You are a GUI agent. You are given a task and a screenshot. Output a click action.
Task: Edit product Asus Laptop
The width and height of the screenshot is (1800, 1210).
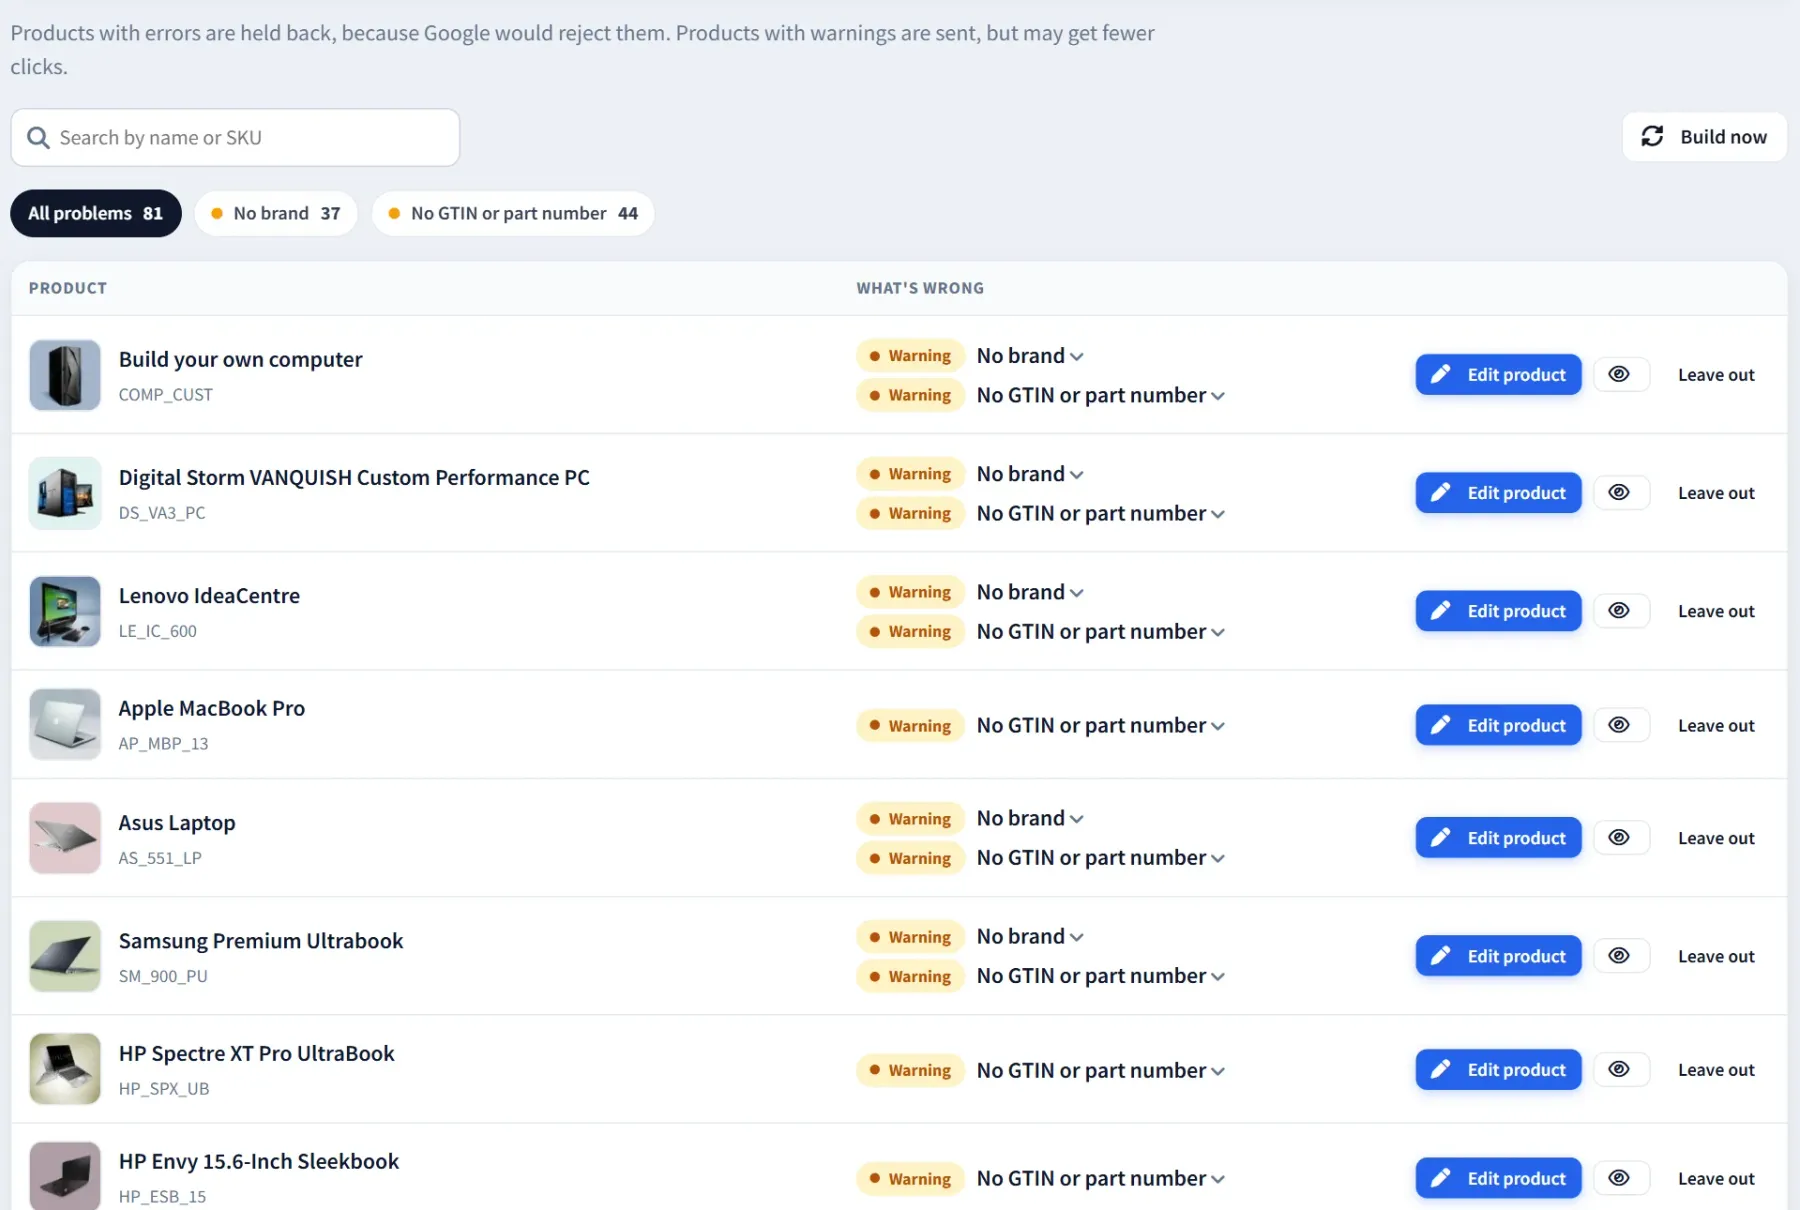coord(1498,837)
